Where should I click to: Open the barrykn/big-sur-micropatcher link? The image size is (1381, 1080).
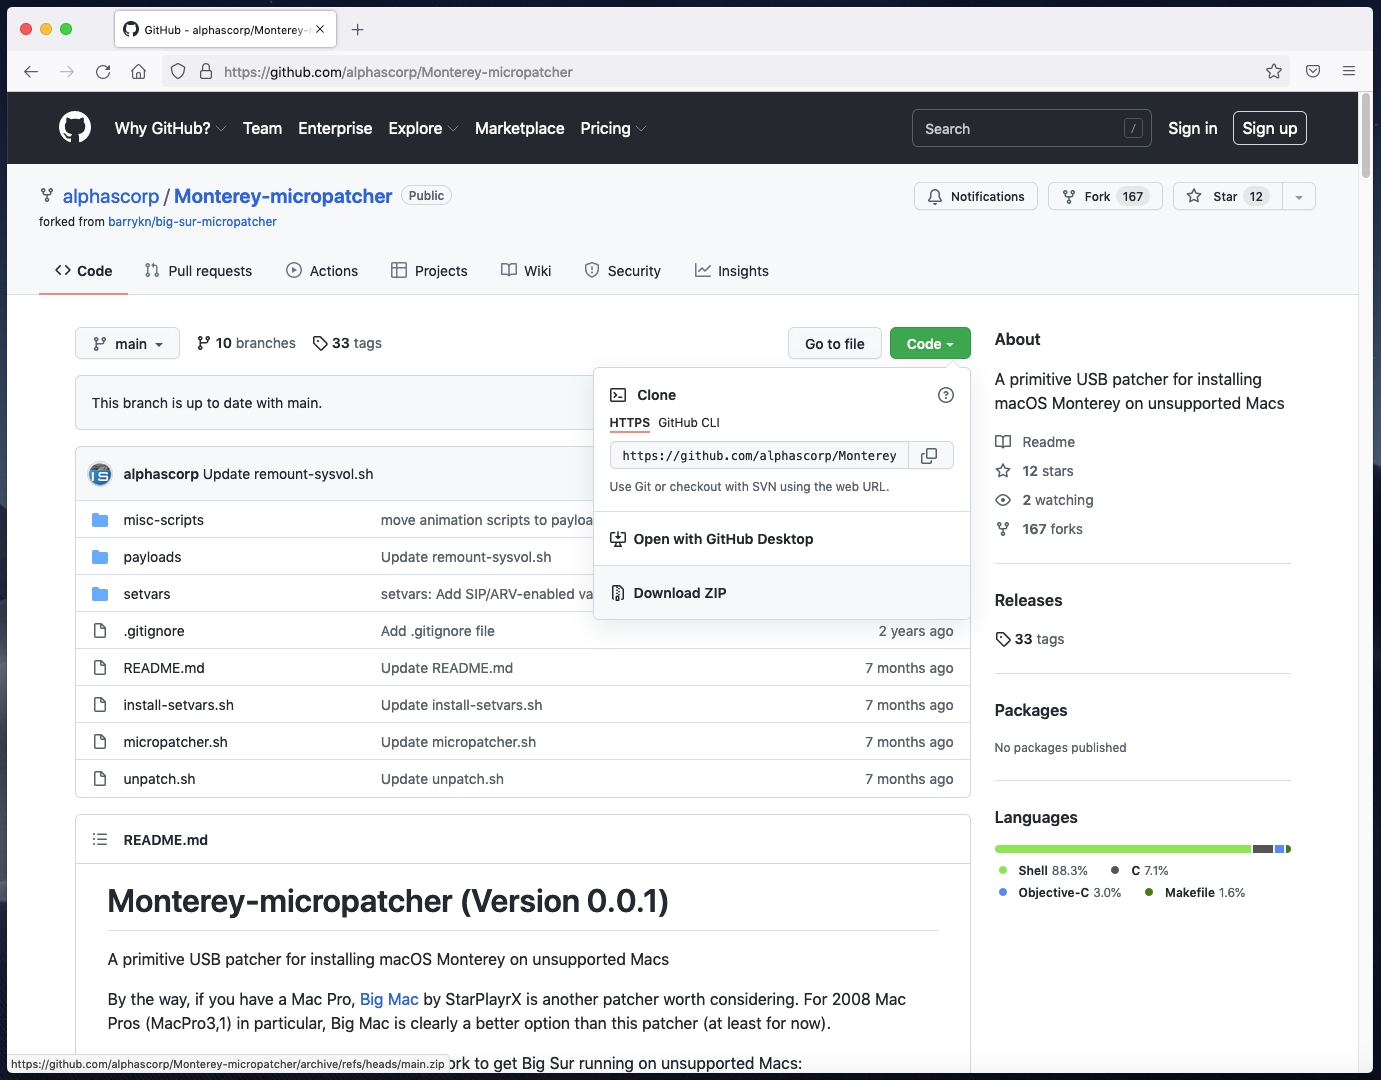[192, 222]
